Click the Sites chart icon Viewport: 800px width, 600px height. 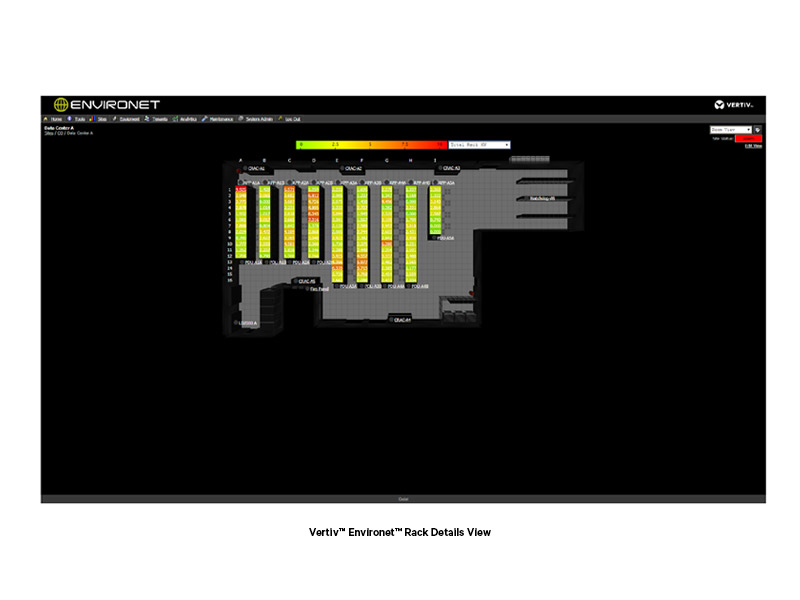point(93,119)
